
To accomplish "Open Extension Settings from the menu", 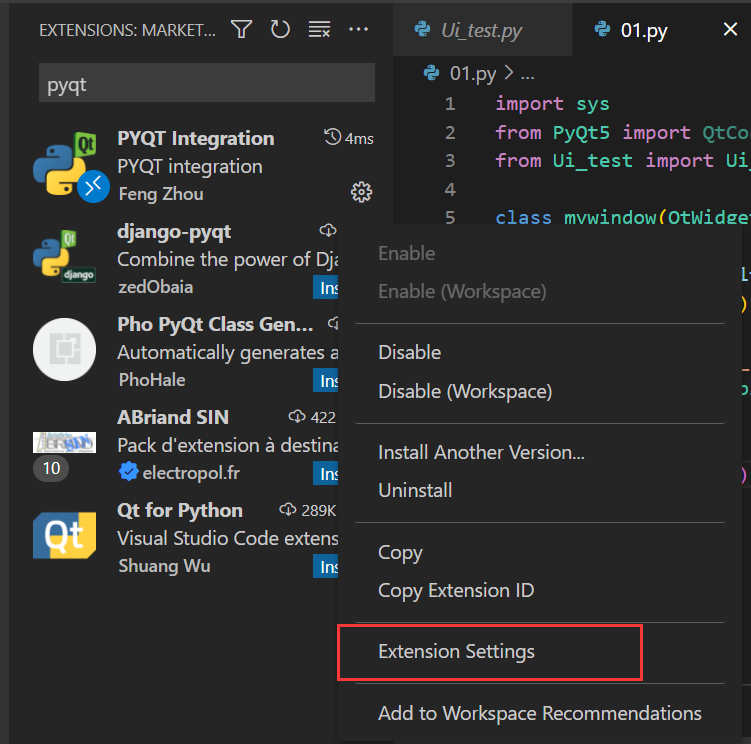I will click(540, 652).
